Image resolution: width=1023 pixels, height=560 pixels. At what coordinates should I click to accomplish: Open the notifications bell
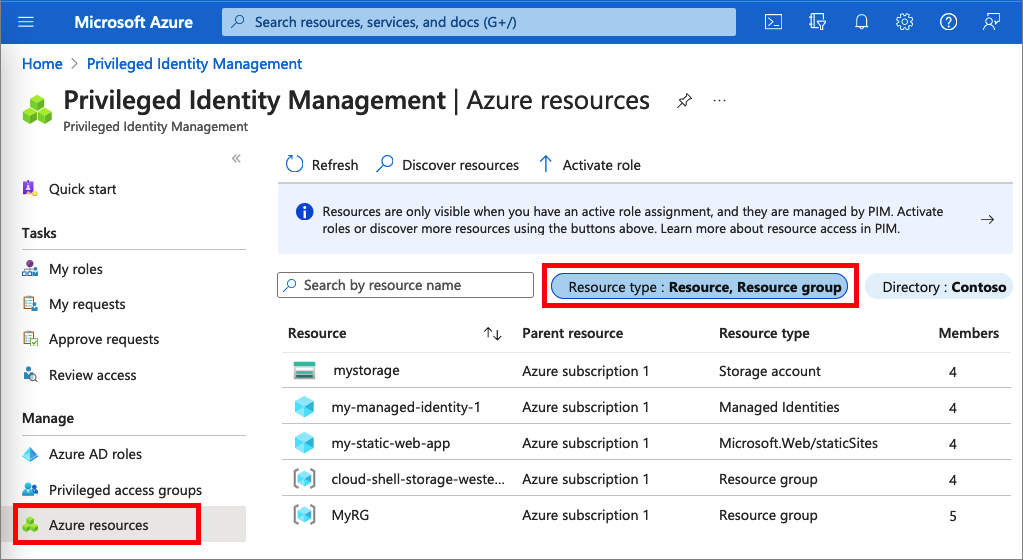pos(861,22)
